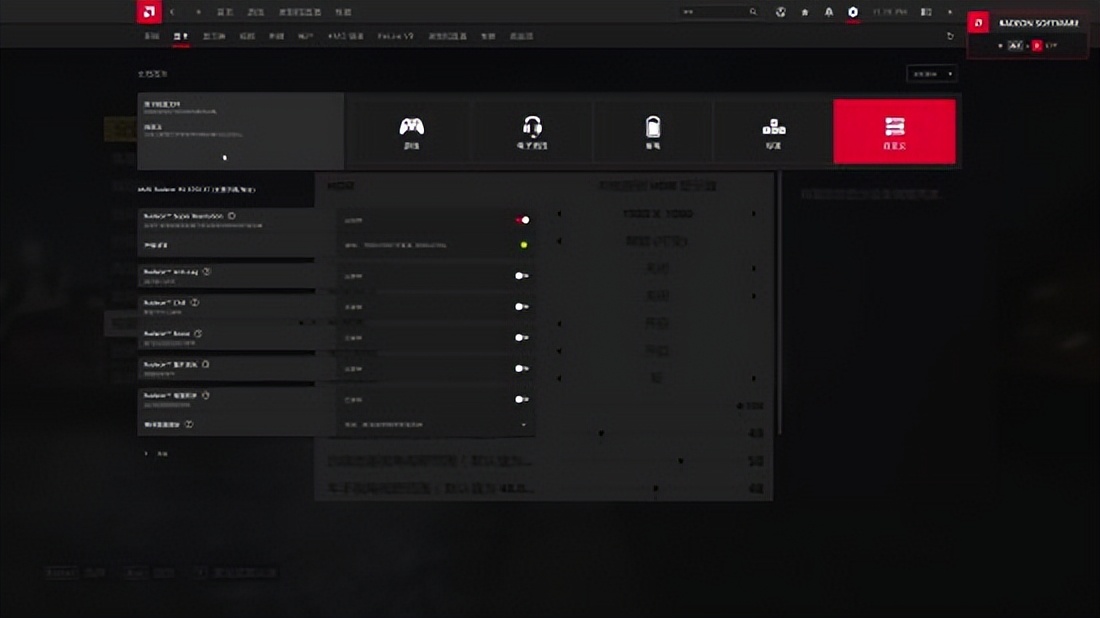The height and width of the screenshot is (618, 1100).
Task: Open the 录制和直播 menu in top bar
Action: tap(300, 12)
